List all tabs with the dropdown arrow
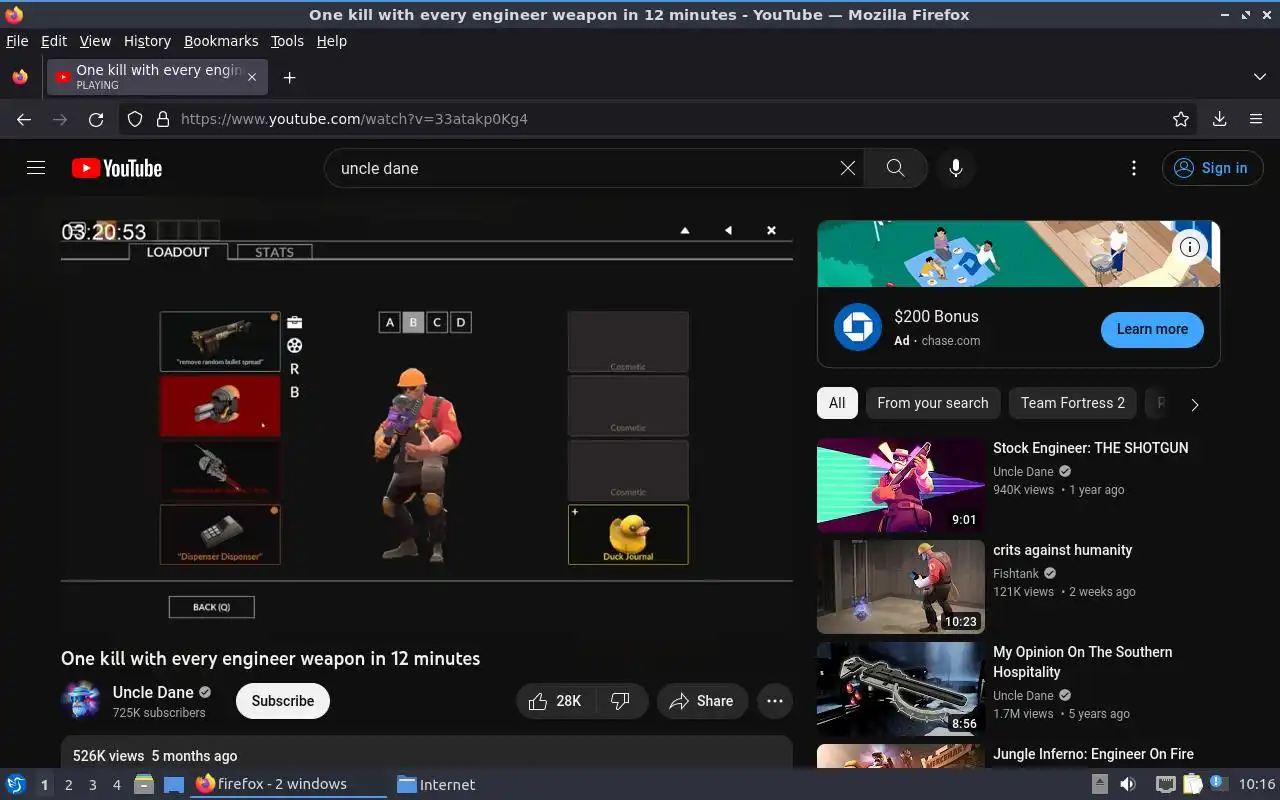Viewport: 1280px width, 800px height. [1260, 77]
